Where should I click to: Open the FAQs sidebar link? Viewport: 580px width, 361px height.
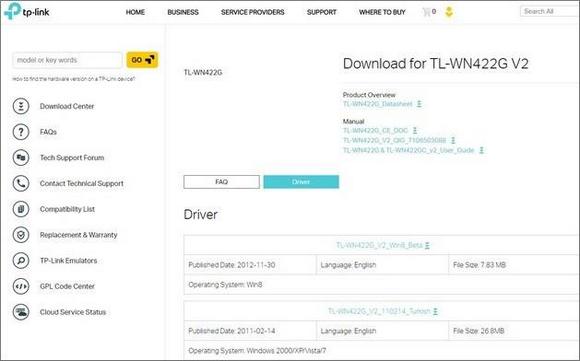pos(48,132)
